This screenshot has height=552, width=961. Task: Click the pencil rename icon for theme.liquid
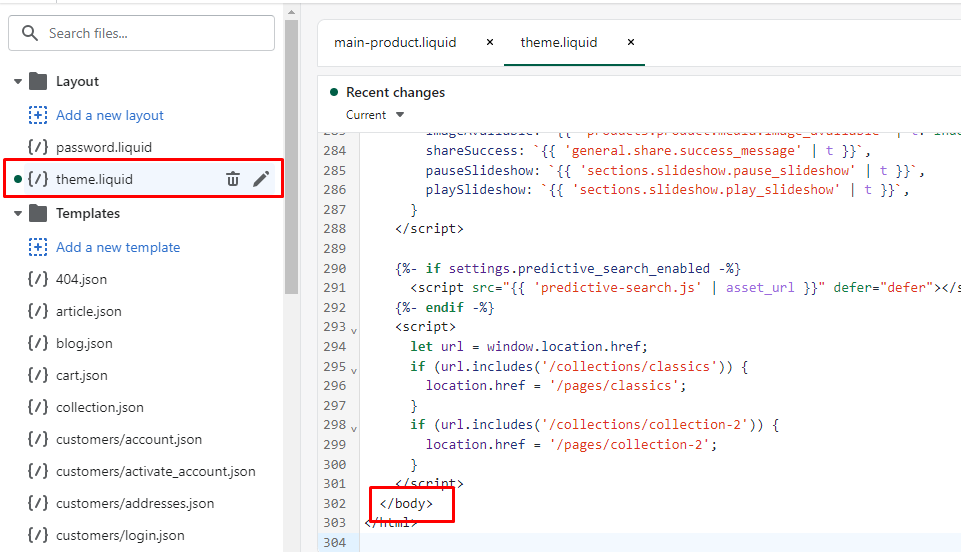[261, 179]
